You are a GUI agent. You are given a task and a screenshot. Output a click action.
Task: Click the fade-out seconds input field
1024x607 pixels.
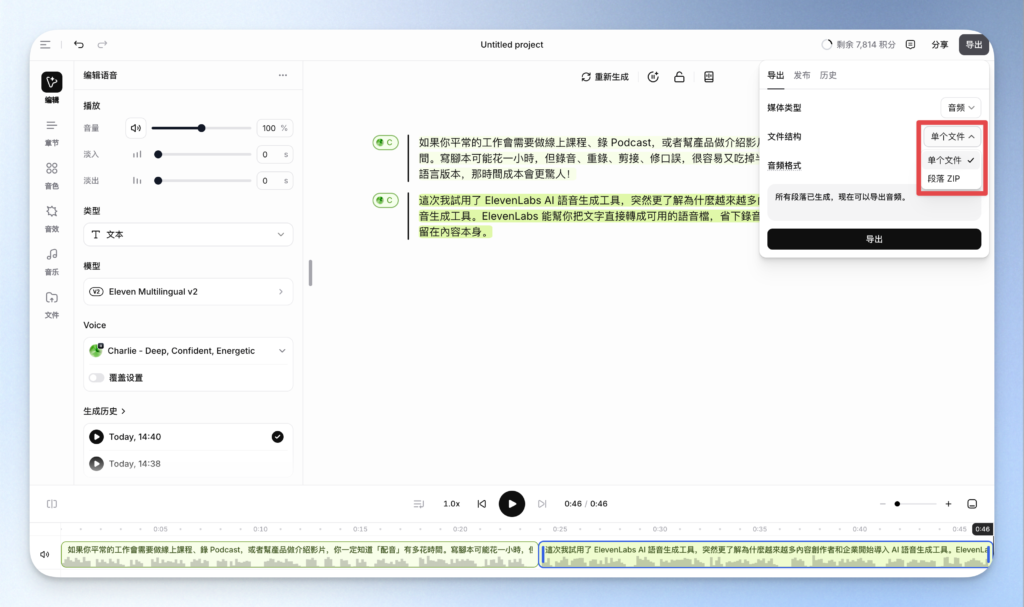pos(274,181)
